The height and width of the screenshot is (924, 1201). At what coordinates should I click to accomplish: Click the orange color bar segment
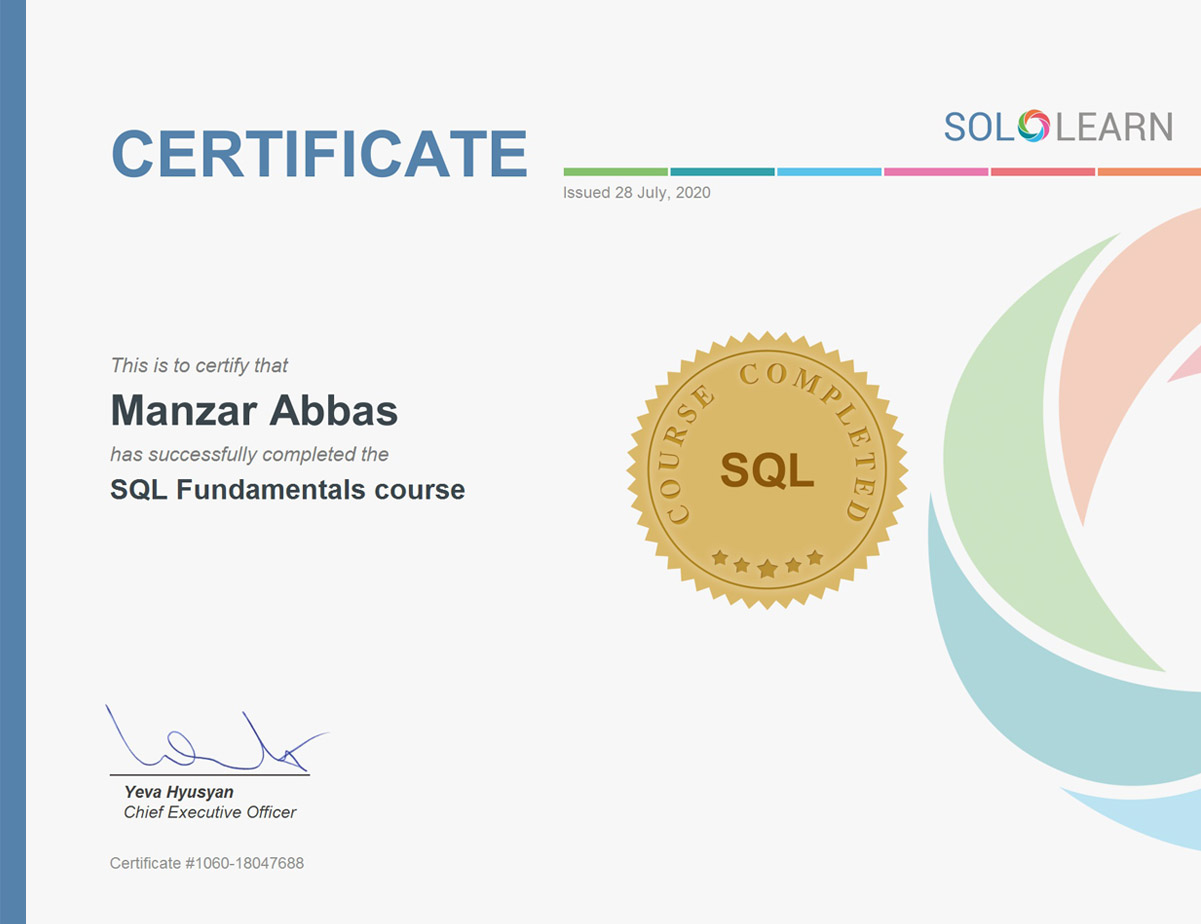[x=1148, y=172]
